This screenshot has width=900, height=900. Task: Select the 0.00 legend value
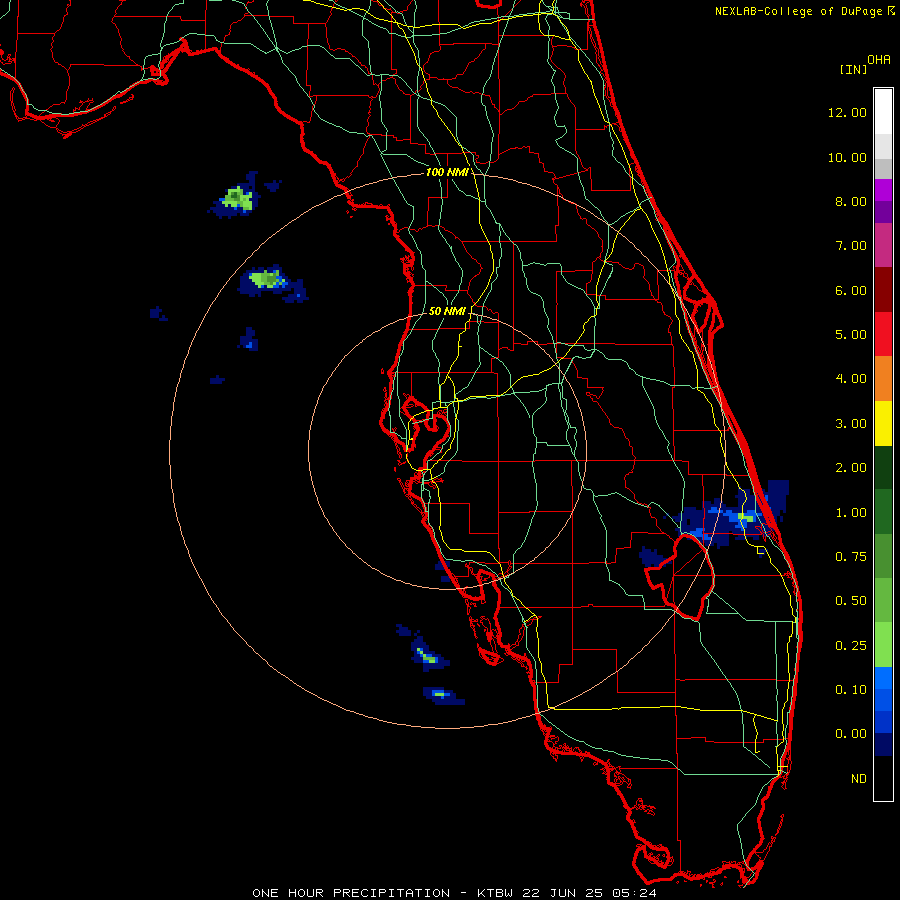(851, 734)
